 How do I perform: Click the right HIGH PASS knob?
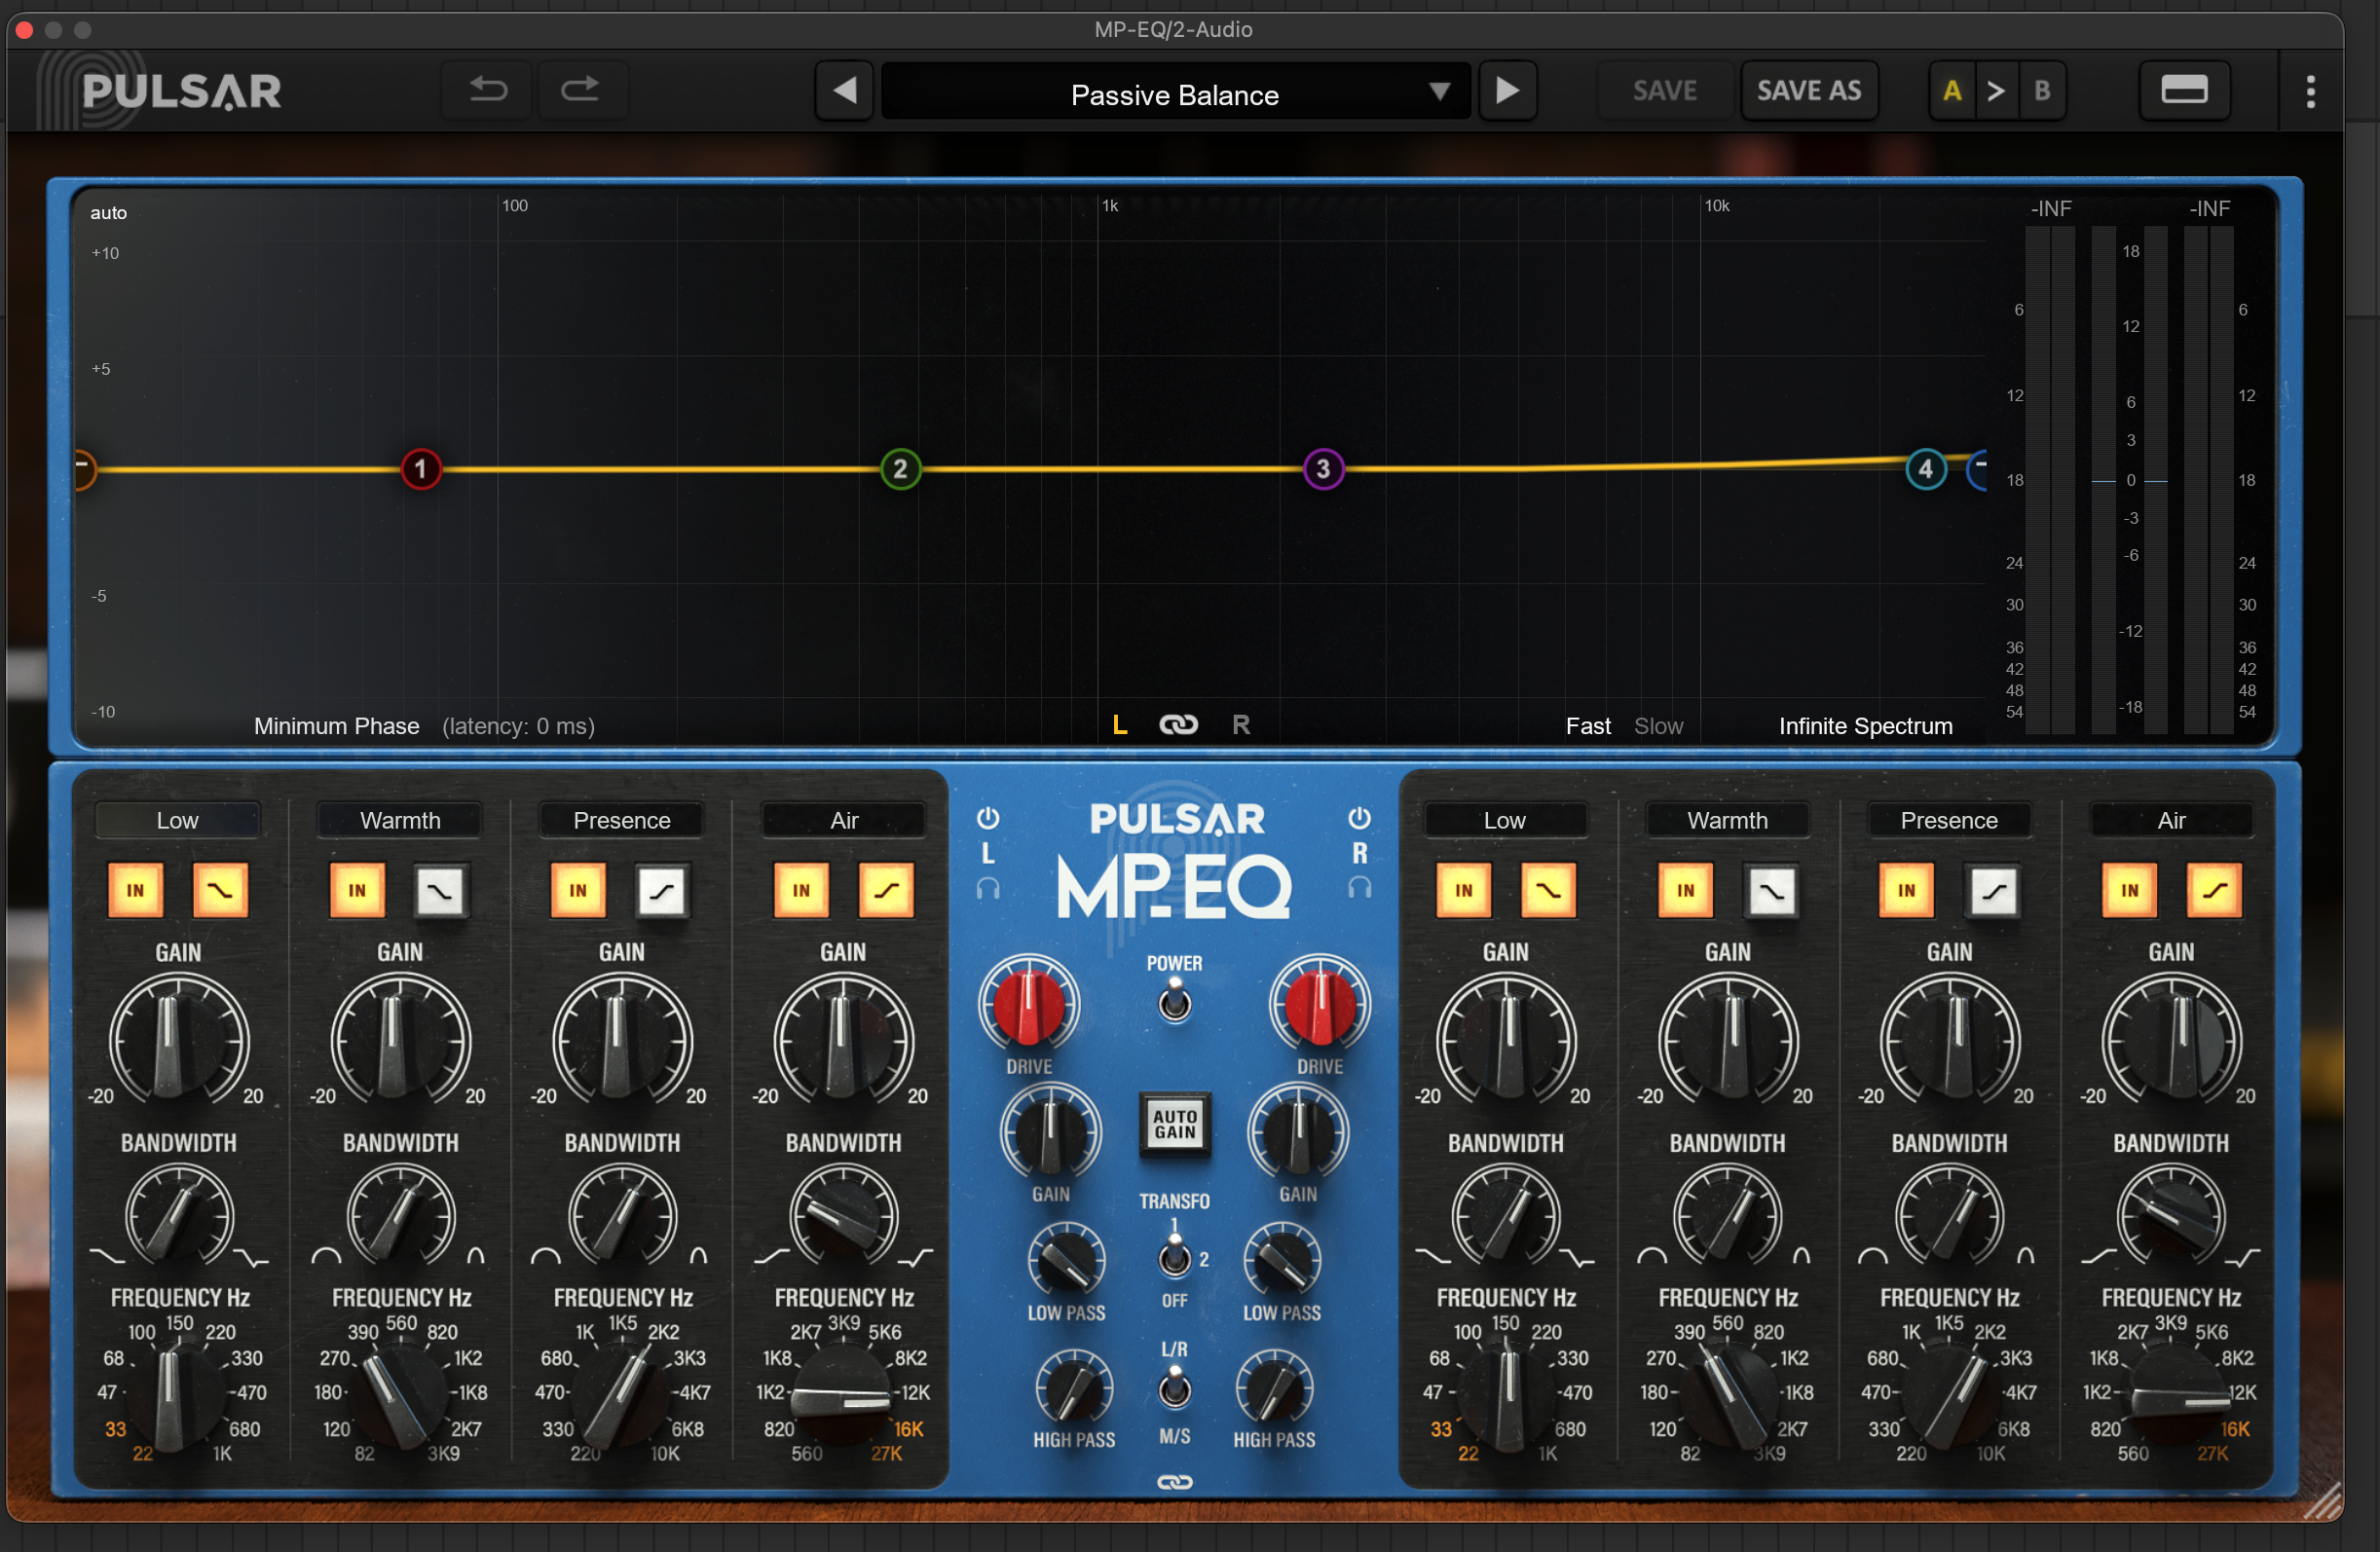pos(1274,1389)
